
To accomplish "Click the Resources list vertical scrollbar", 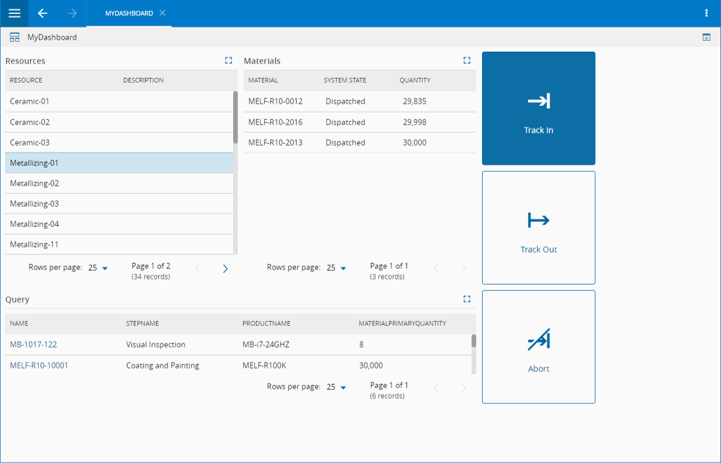I will pyautogui.click(x=236, y=118).
